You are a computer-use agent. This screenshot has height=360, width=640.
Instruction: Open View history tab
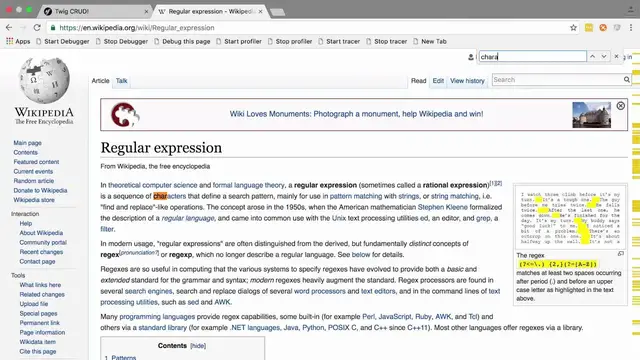coord(467,81)
